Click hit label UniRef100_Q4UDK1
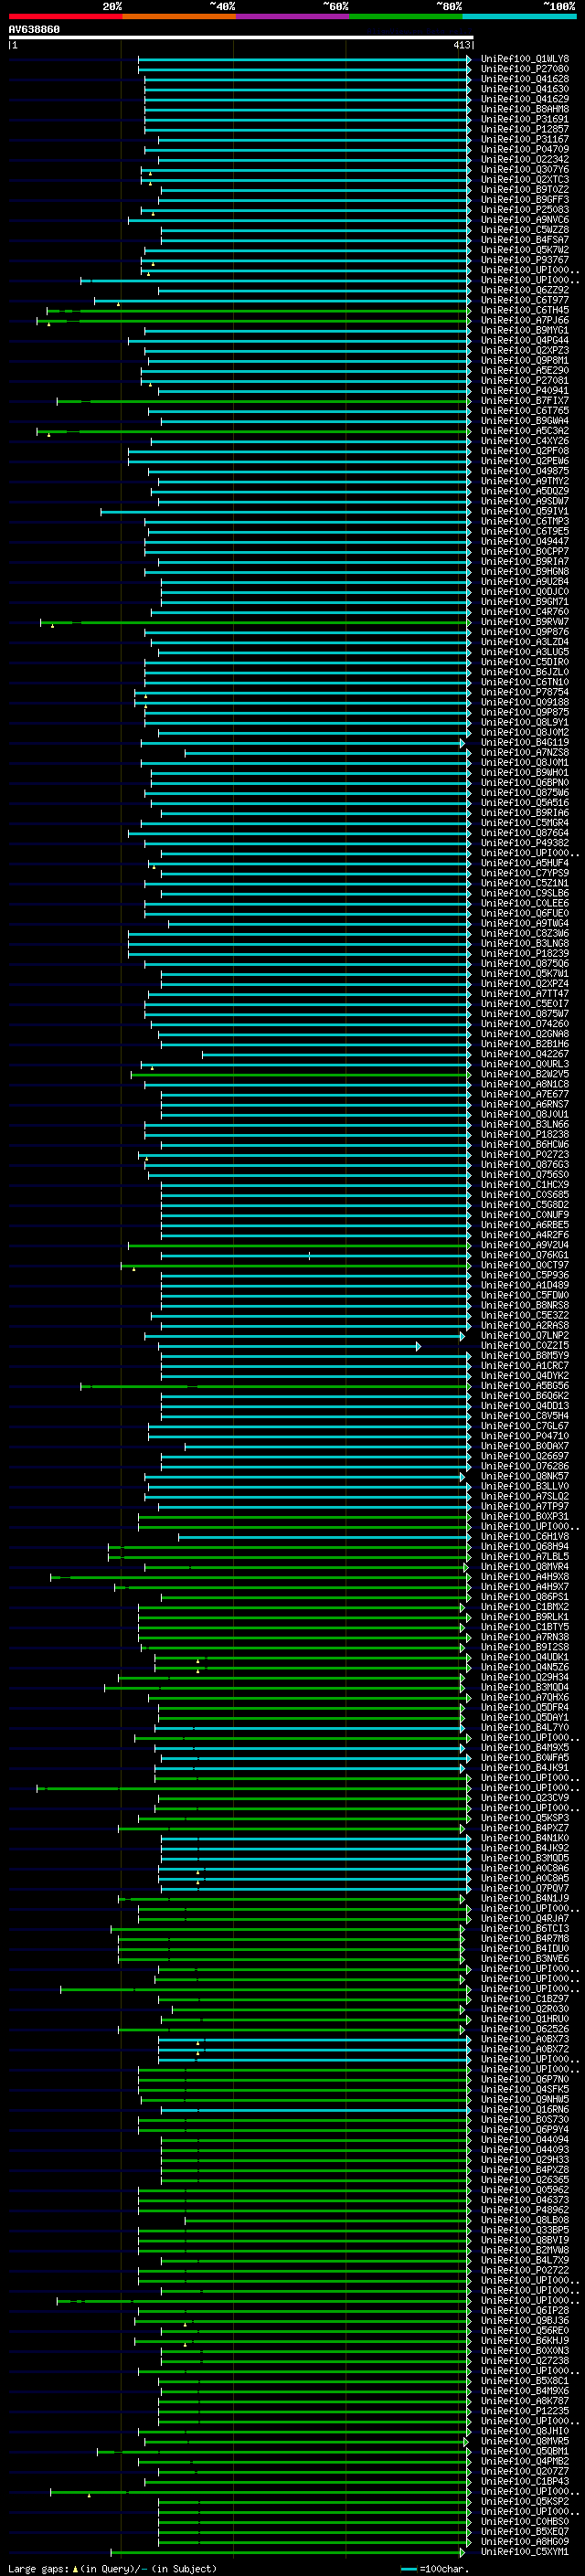585x2576 pixels. tap(525, 1657)
